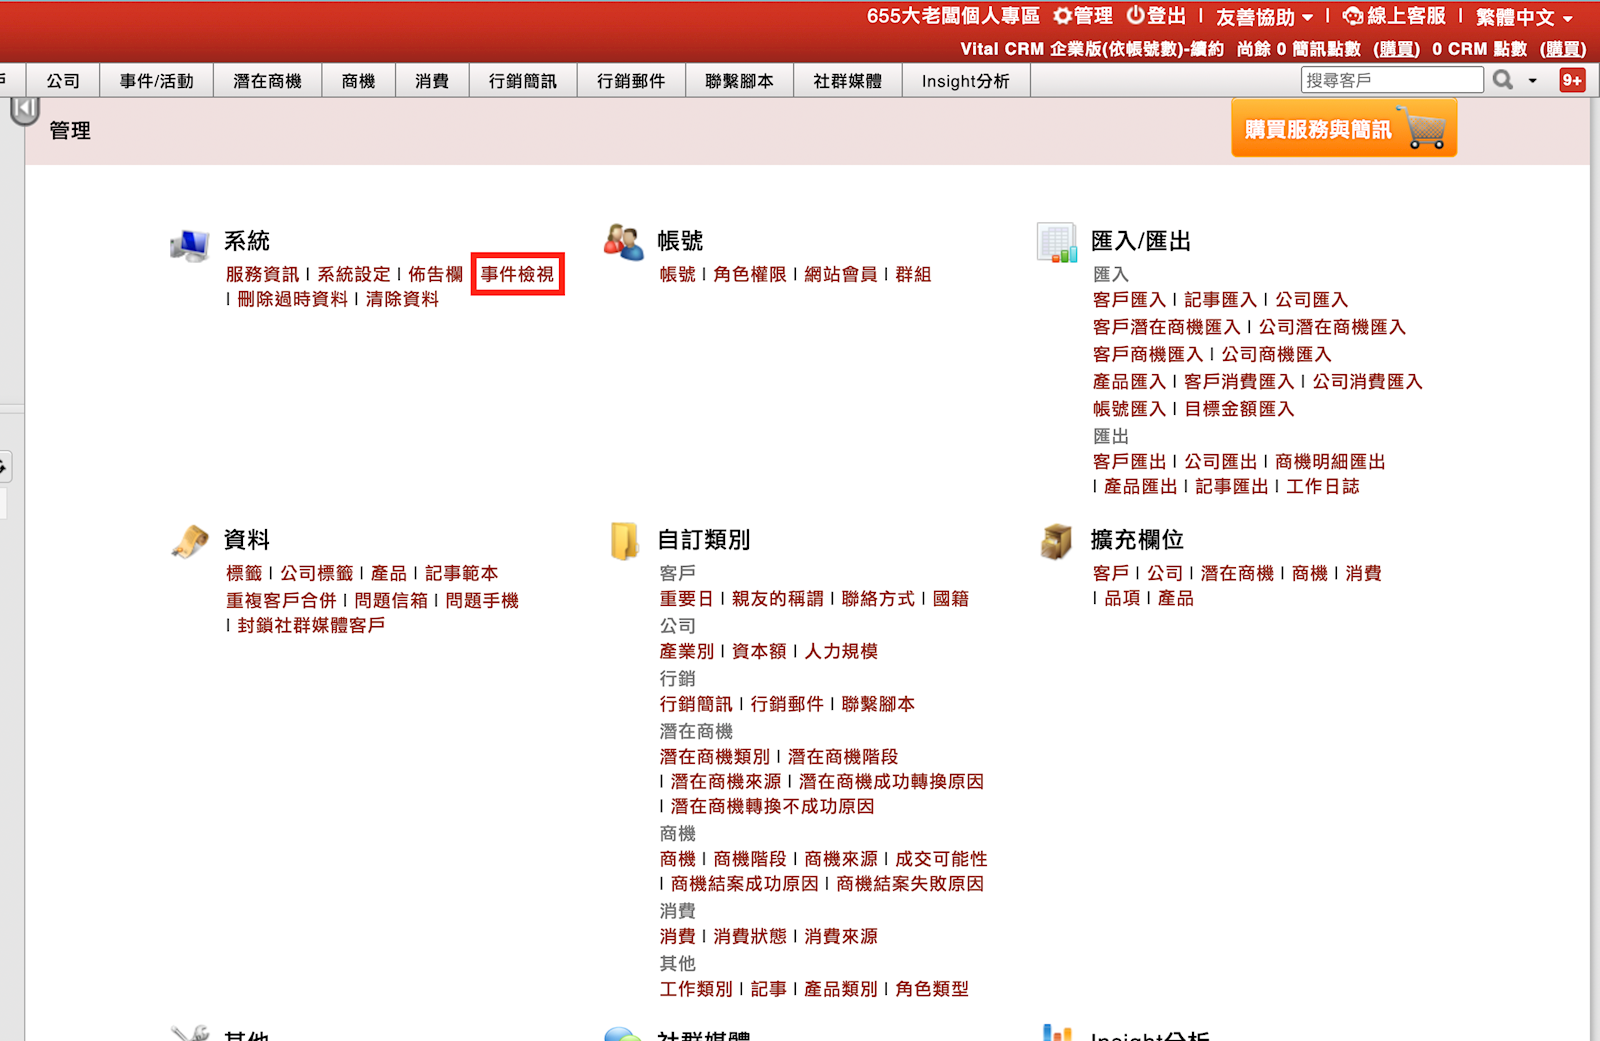This screenshot has height=1041, width=1600.
Task: Click the 擴充欄位 box icon
Action: point(1057,540)
